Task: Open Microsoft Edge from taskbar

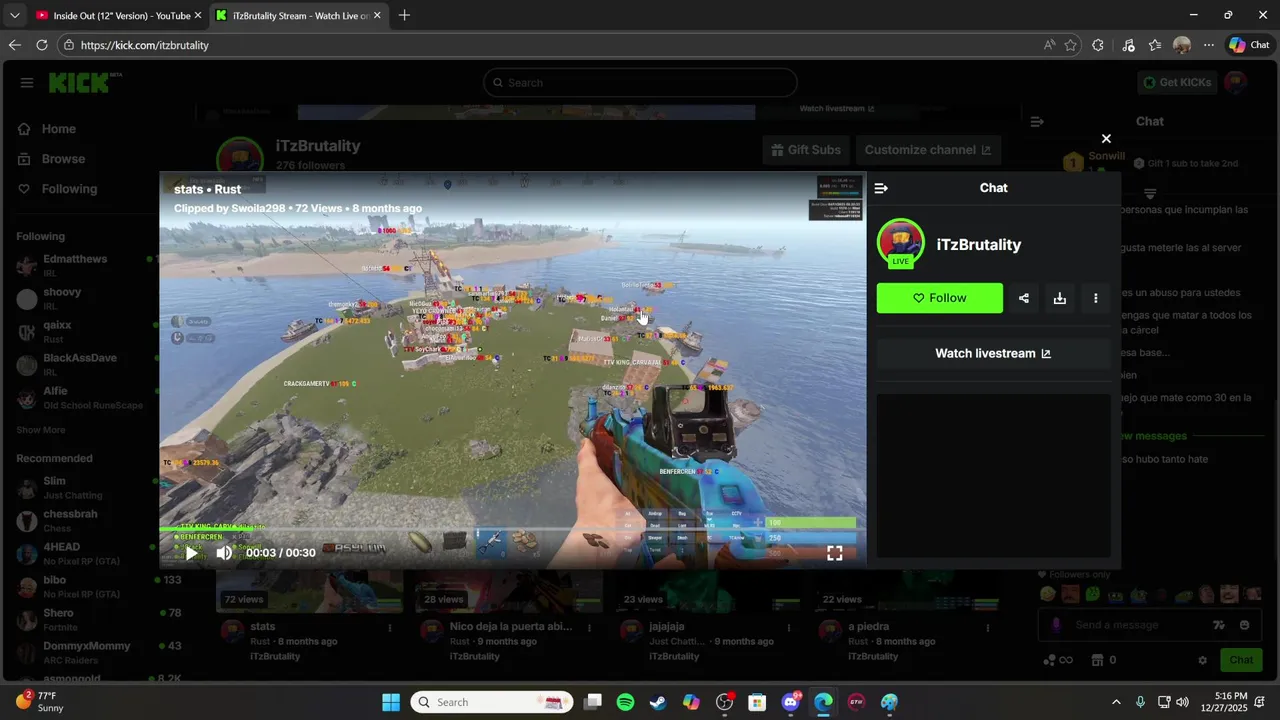Action: coord(823,702)
